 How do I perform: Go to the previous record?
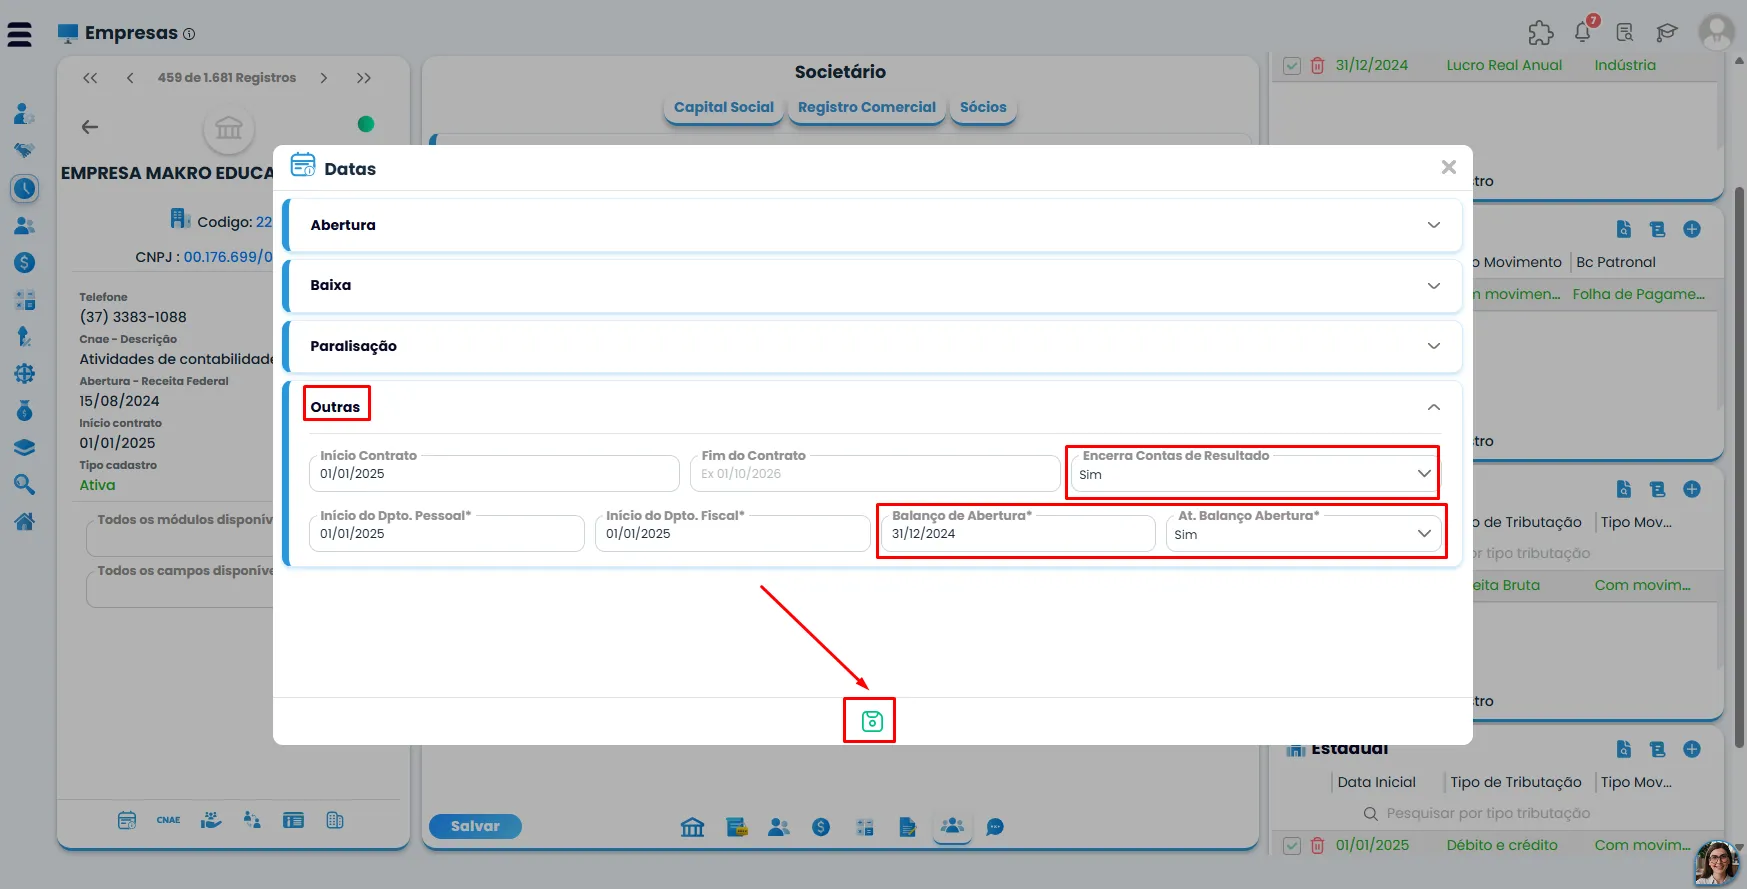(x=130, y=78)
